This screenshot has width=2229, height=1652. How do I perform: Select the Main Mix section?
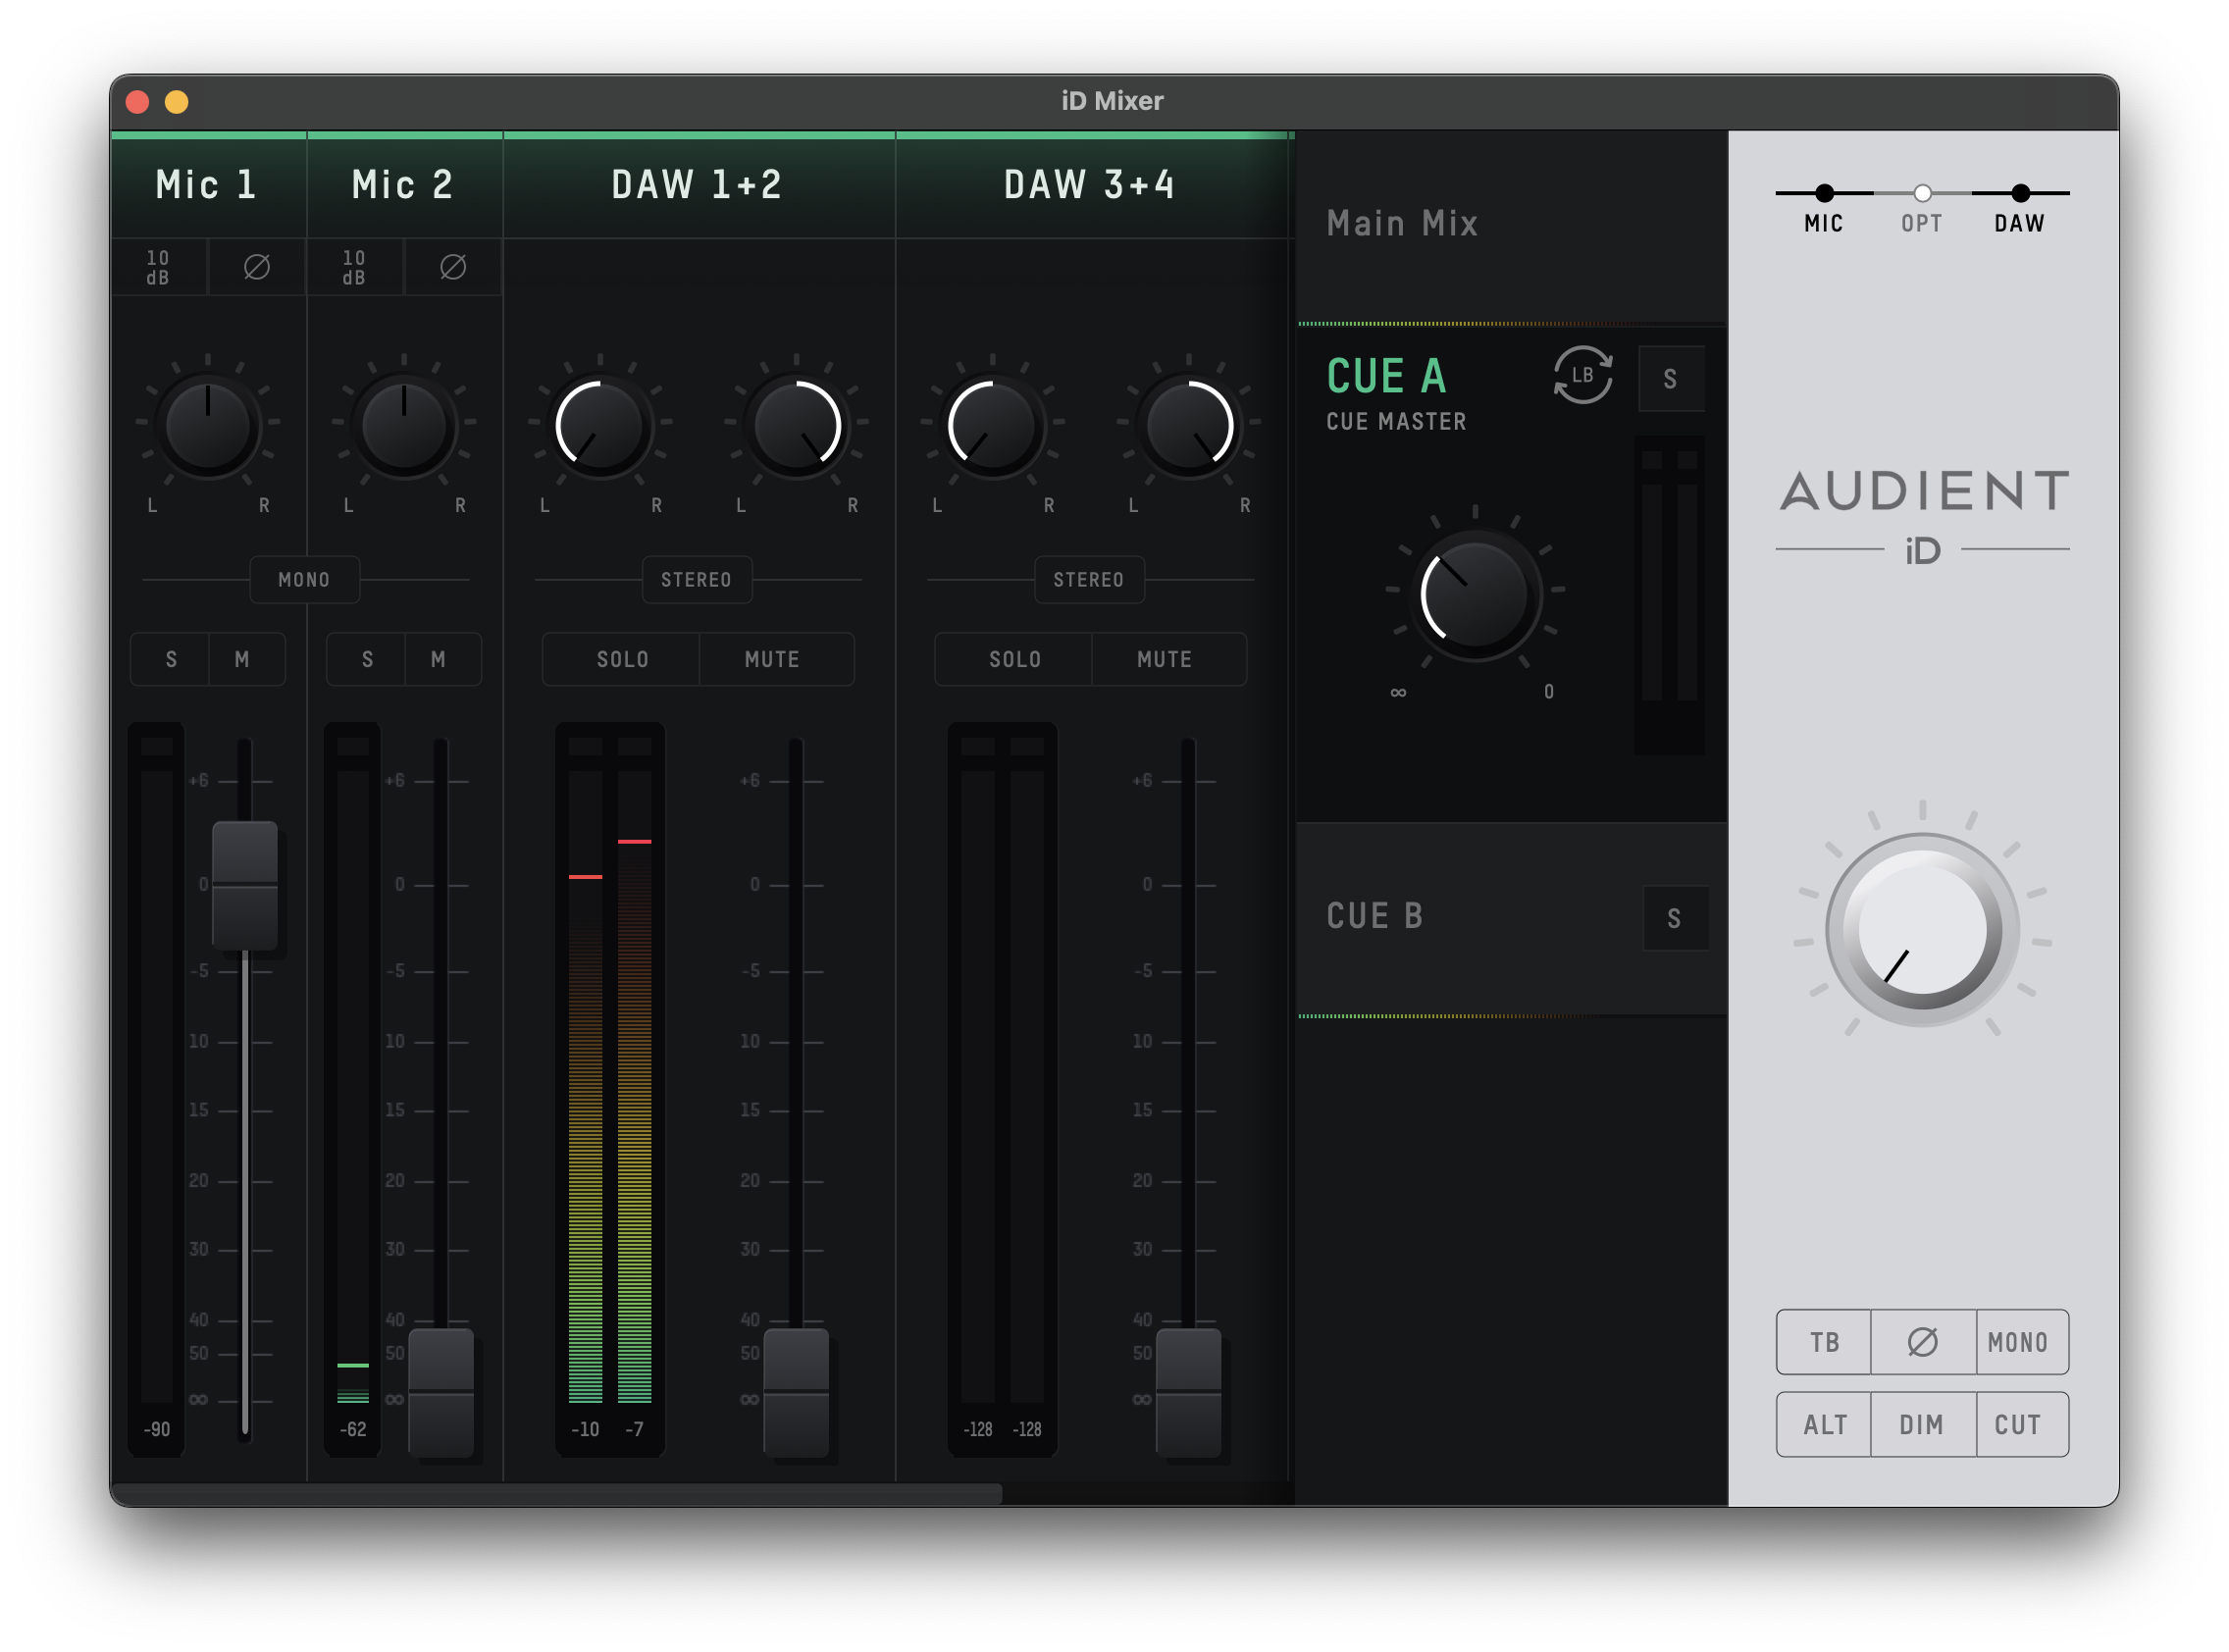point(1511,226)
